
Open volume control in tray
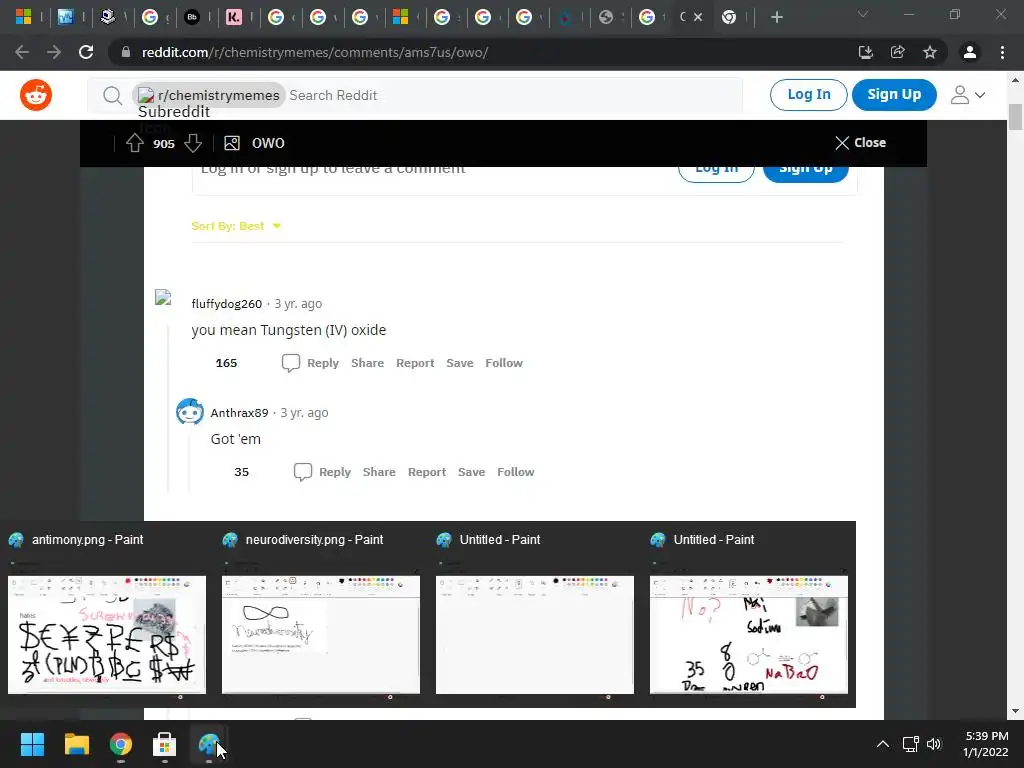(934, 744)
